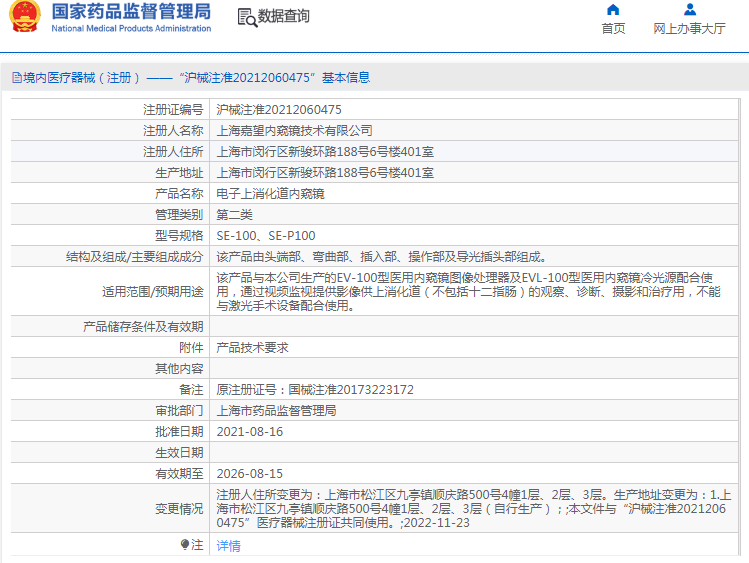This screenshot has height=563, width=749.
Task: Click the approval date 2021-08-16
Action: [250, 432]
